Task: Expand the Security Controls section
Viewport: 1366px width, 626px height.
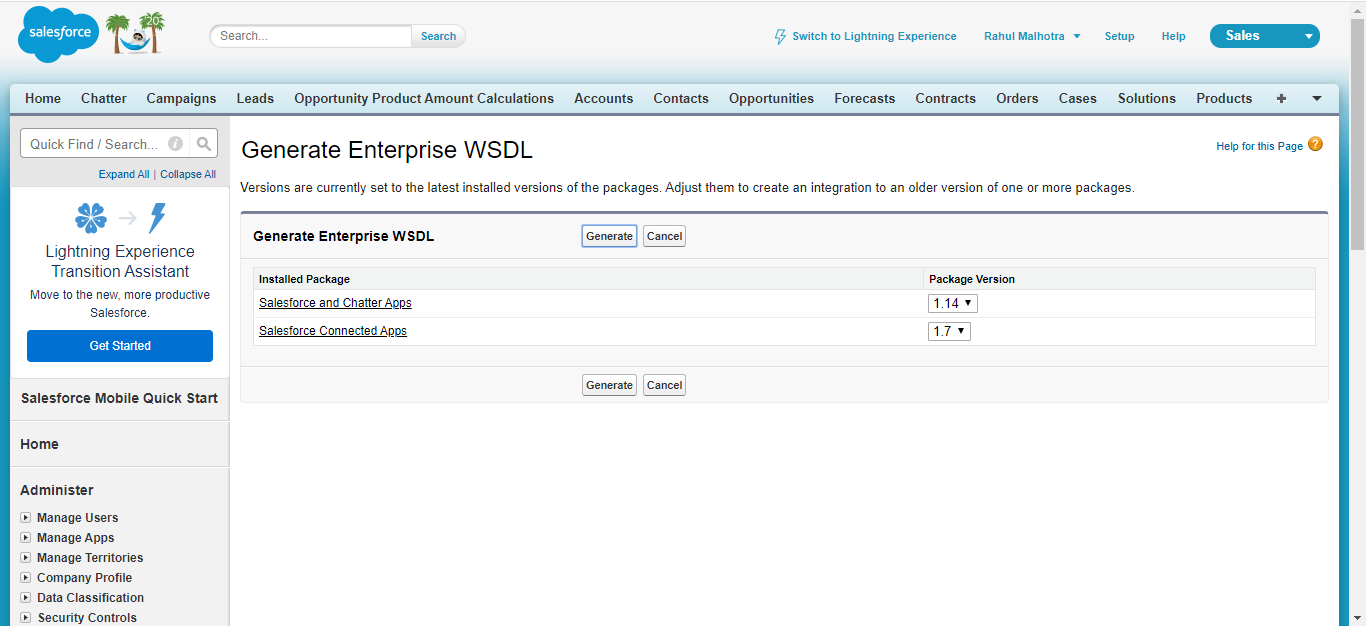Action: (25, 617)
